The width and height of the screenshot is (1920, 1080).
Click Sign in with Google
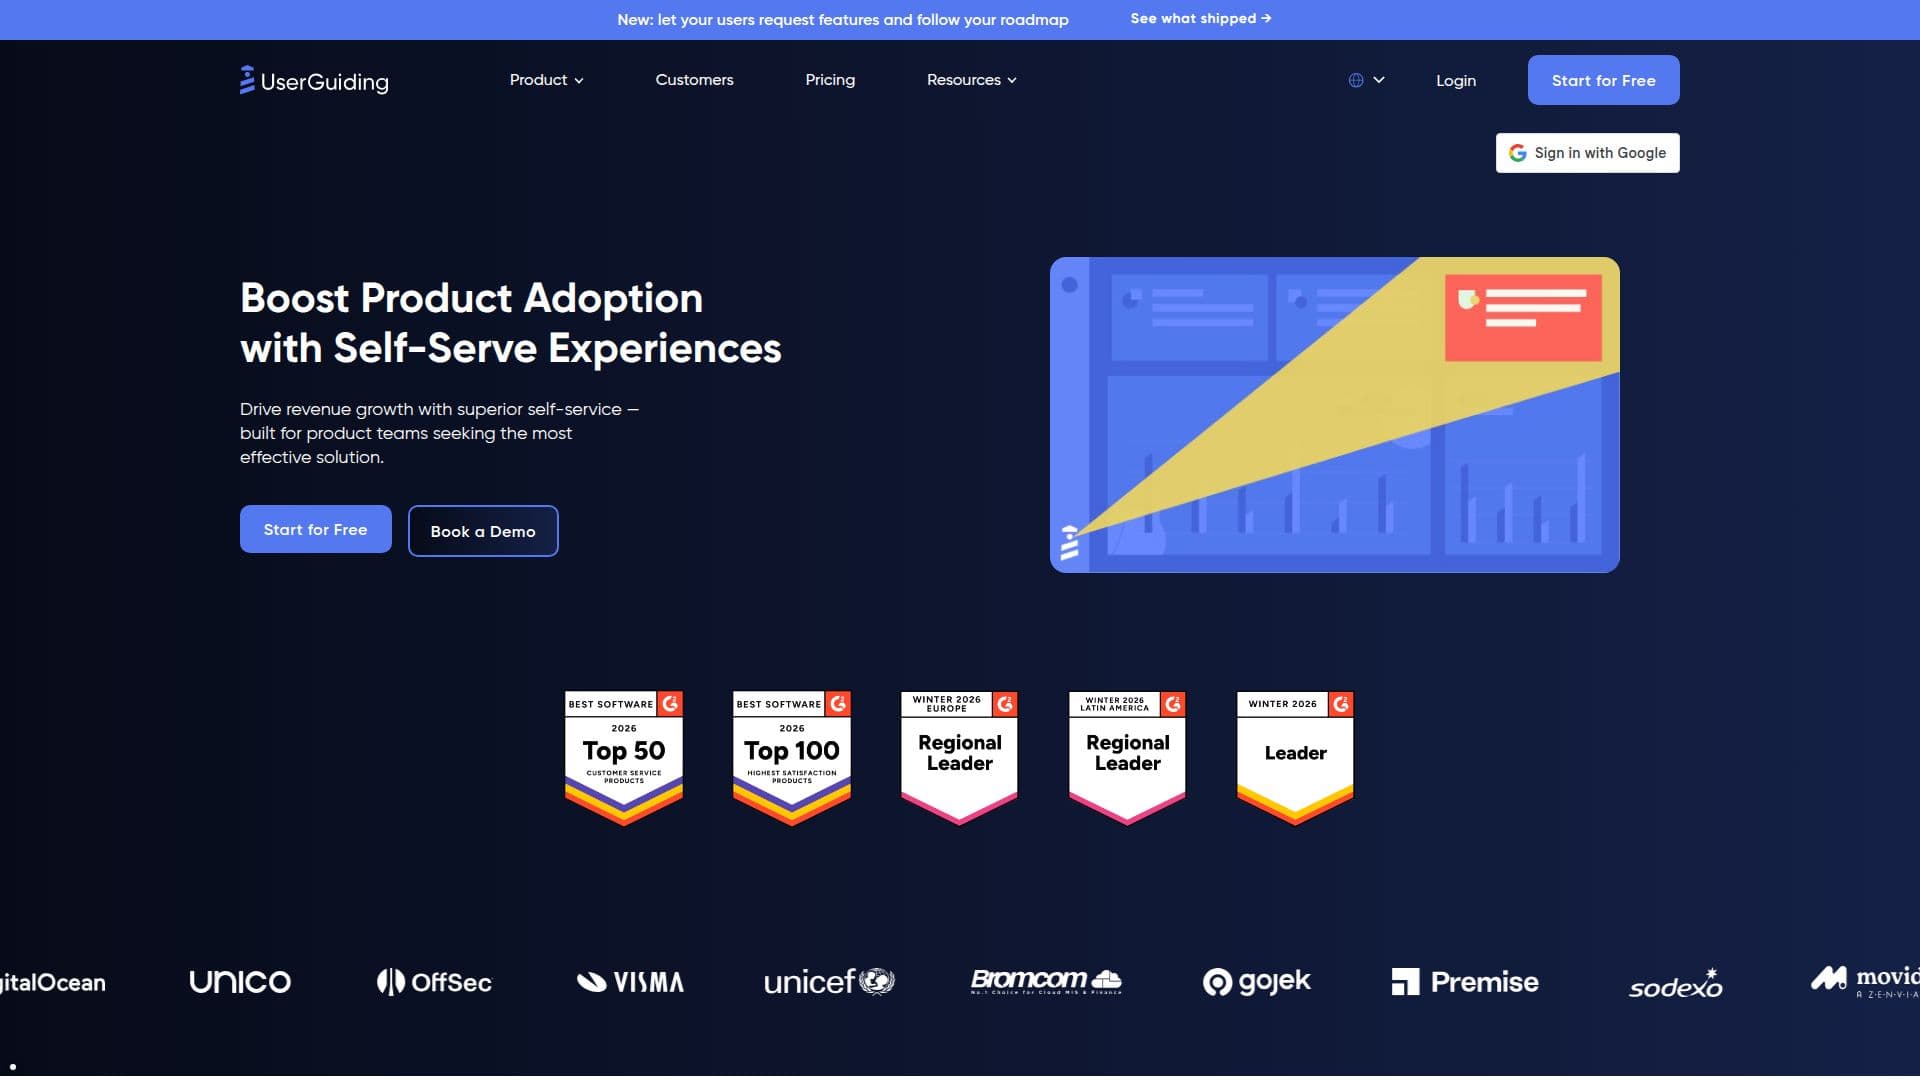pos(1587,153)
